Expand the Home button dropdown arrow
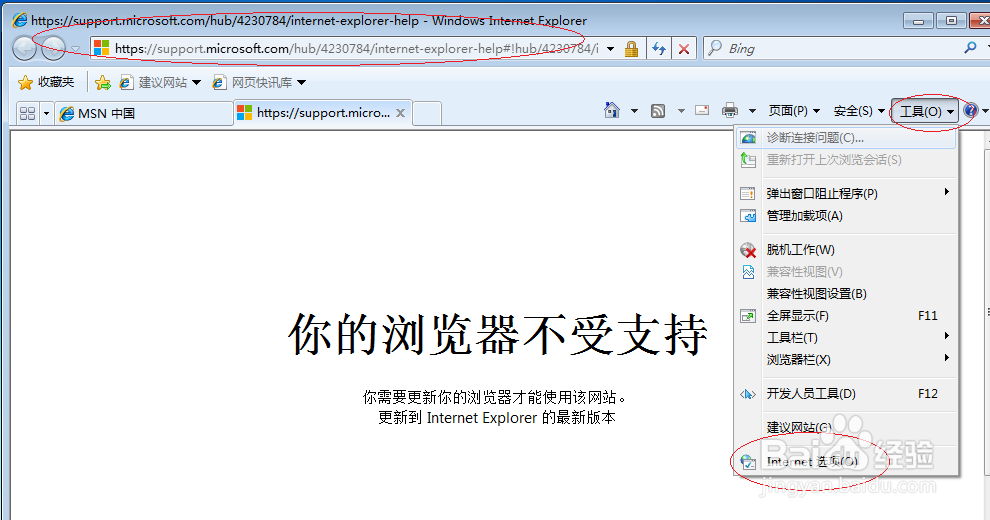Screen dimensions: 990x520 click(635, 111)
